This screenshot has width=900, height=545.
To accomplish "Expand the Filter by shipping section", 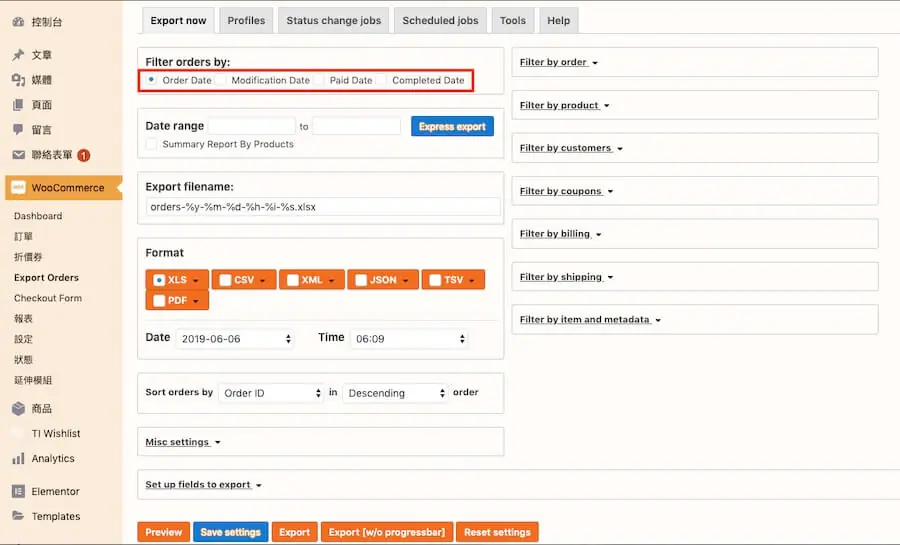I will click(567, 277).
